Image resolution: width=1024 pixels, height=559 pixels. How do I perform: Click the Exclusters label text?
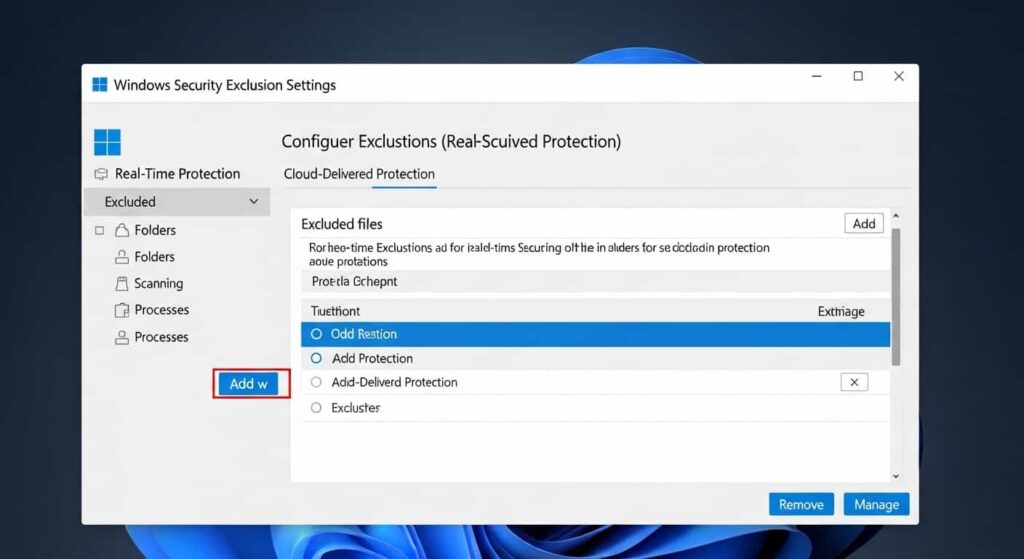click(356, 407)
